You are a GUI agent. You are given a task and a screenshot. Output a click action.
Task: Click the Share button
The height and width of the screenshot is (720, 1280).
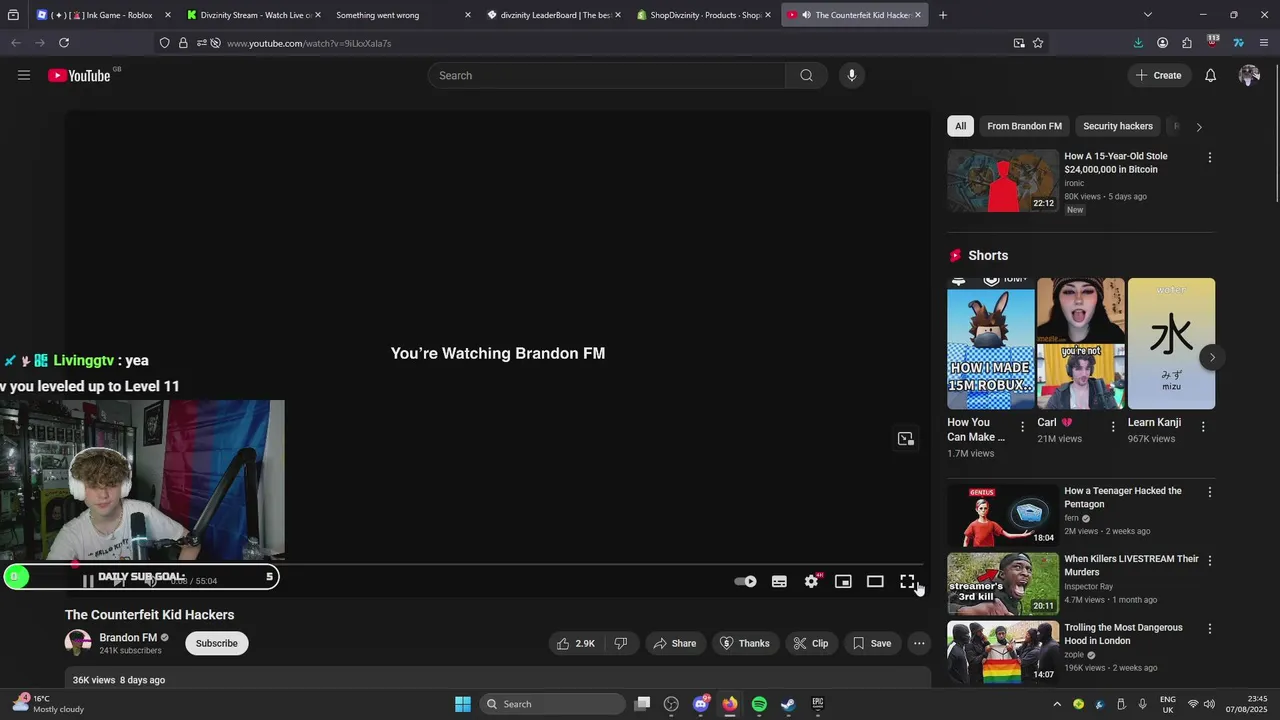point(674,643)
